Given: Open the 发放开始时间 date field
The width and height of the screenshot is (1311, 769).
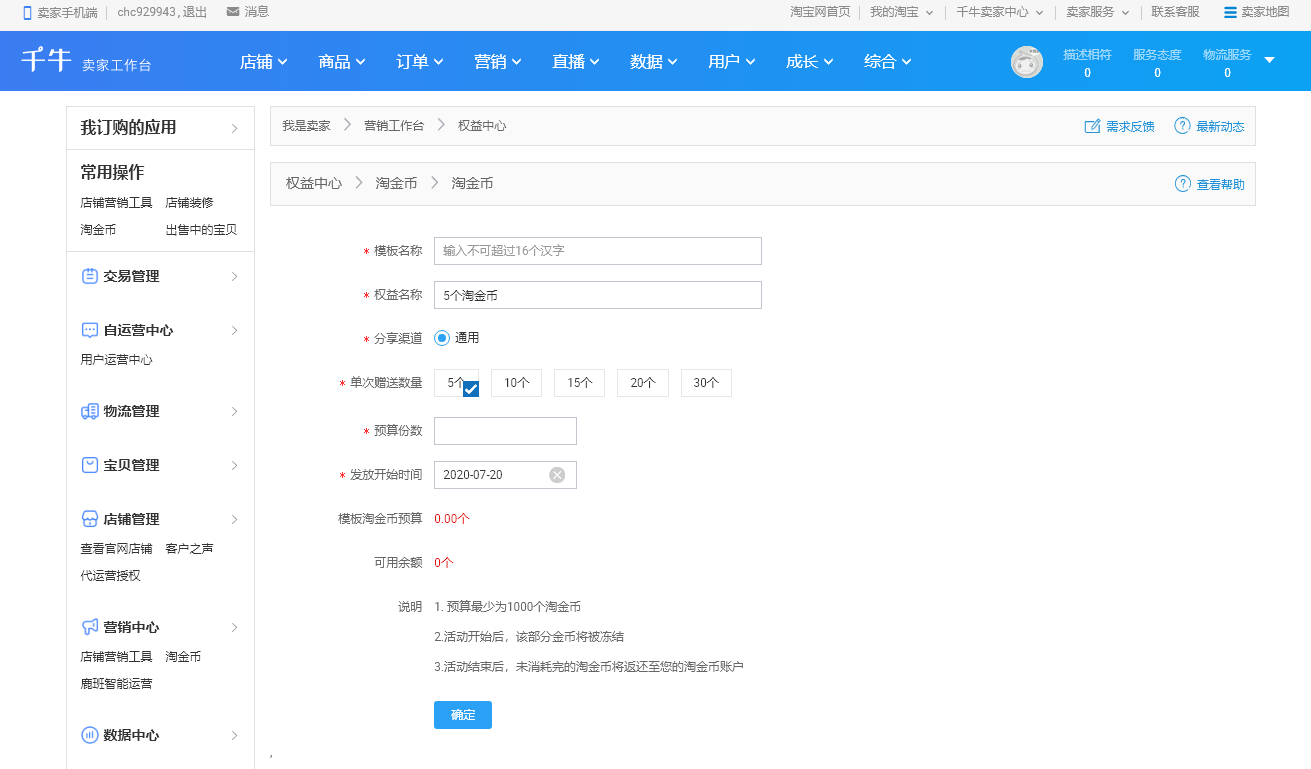Looking at the screenshot, I should coord(505,475).
